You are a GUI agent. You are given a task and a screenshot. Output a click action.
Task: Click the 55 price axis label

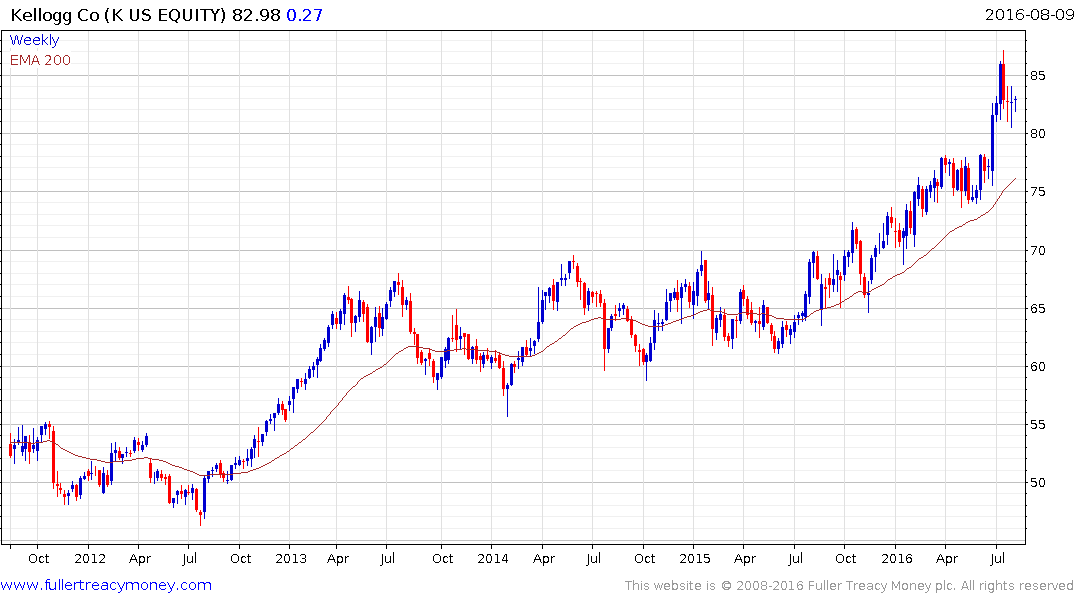1037,425
